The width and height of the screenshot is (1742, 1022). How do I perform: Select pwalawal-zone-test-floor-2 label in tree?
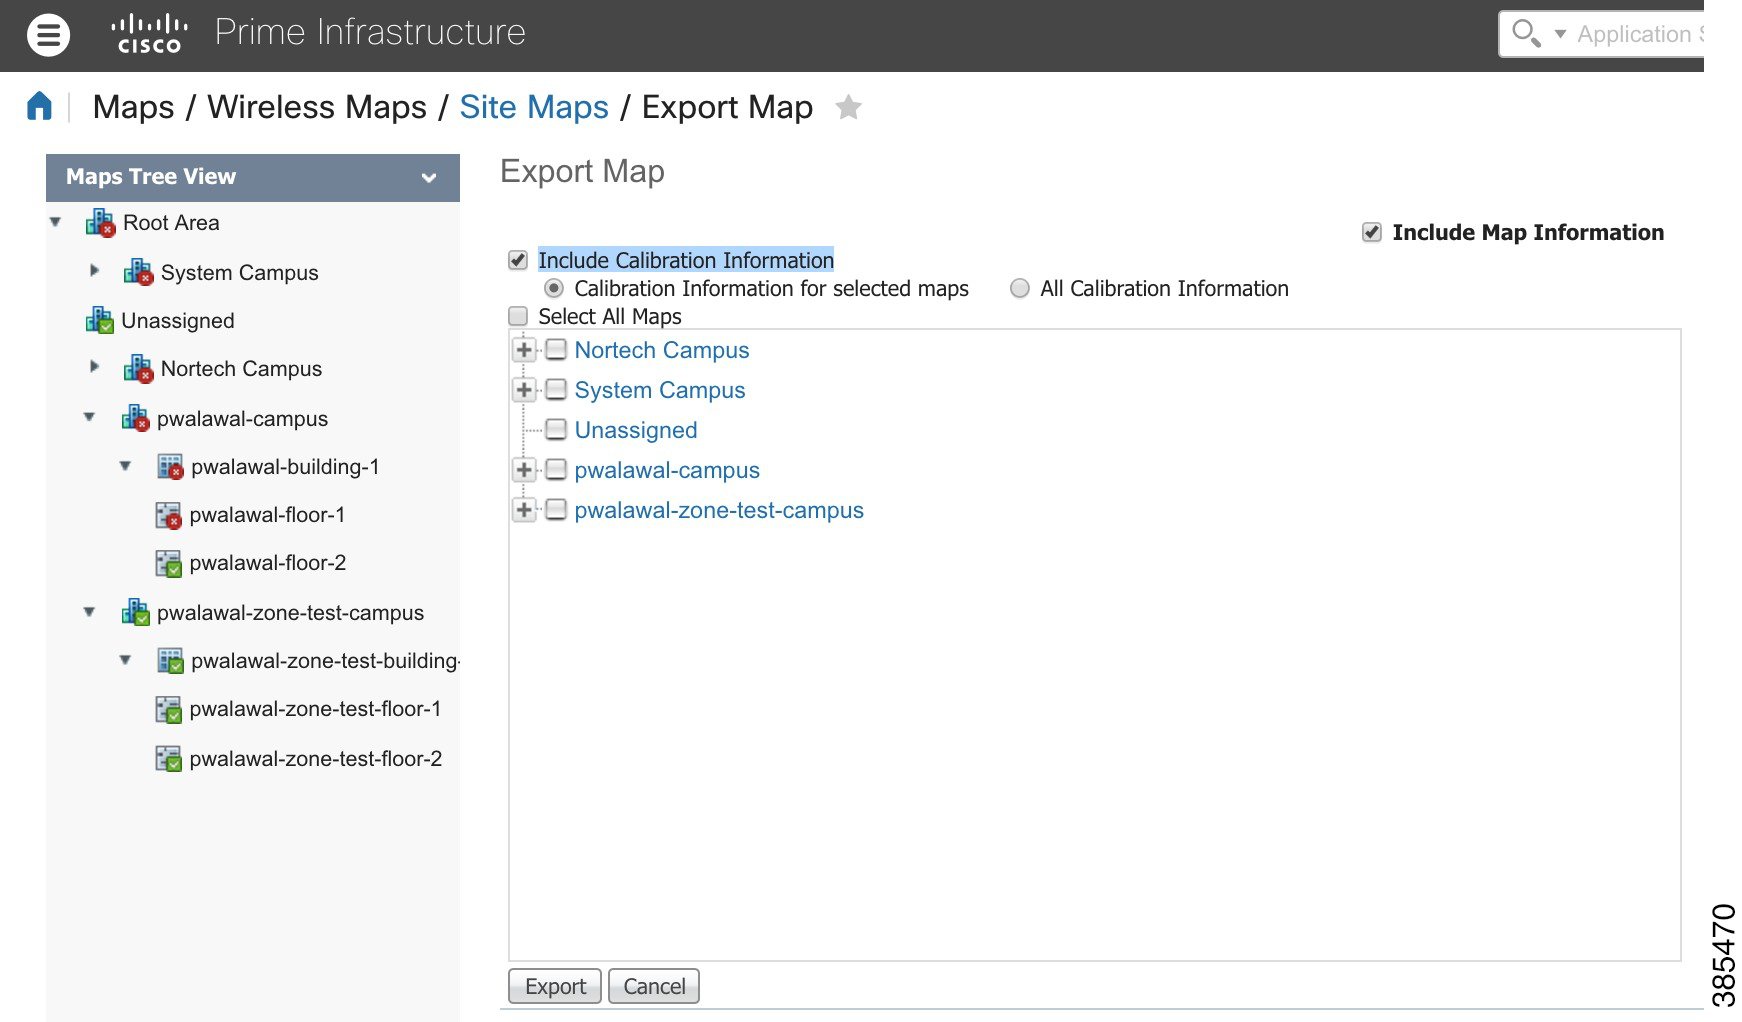point(316,759)
